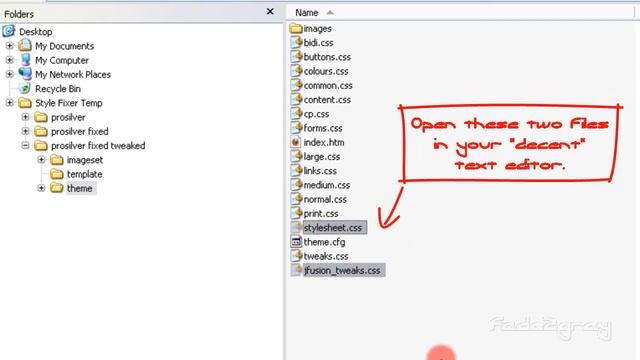Select the file name 'print.css'
The height and width of the screenshot is (360, 640).
pos(321,213)
